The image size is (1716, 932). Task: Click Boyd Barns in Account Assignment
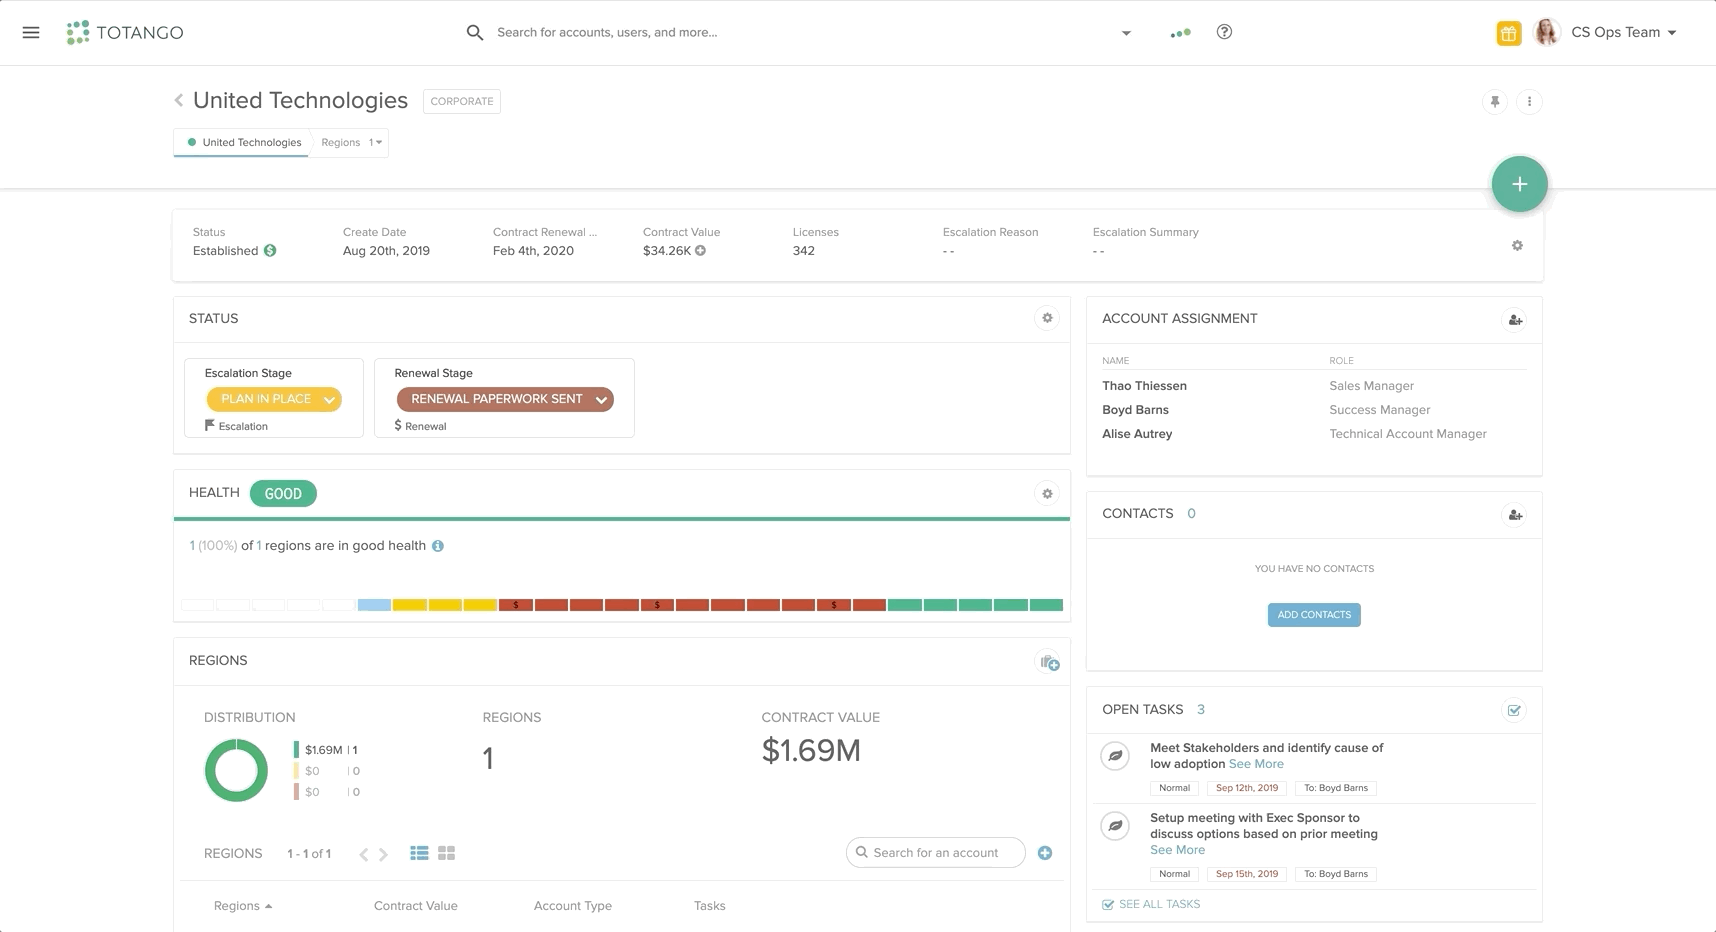click(1135, 410)
